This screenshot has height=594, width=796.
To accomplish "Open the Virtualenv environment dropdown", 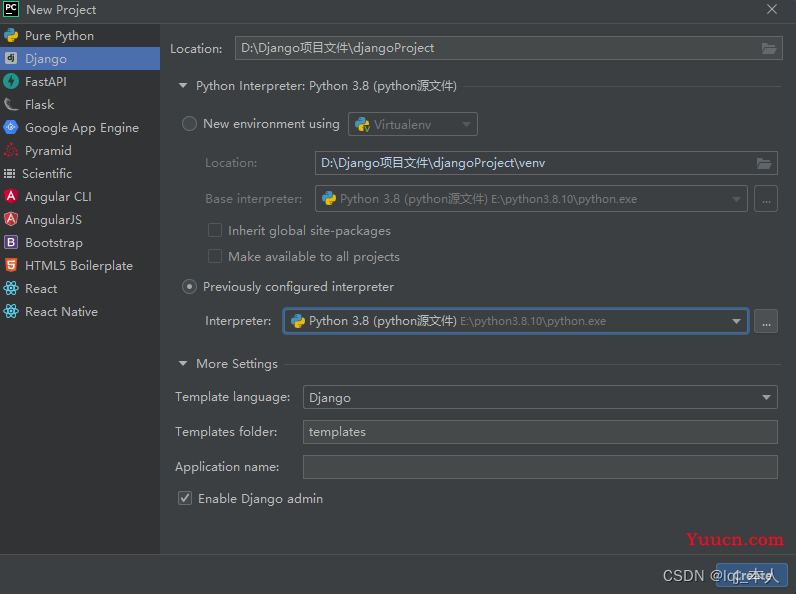I will click(x=413, y=124).
